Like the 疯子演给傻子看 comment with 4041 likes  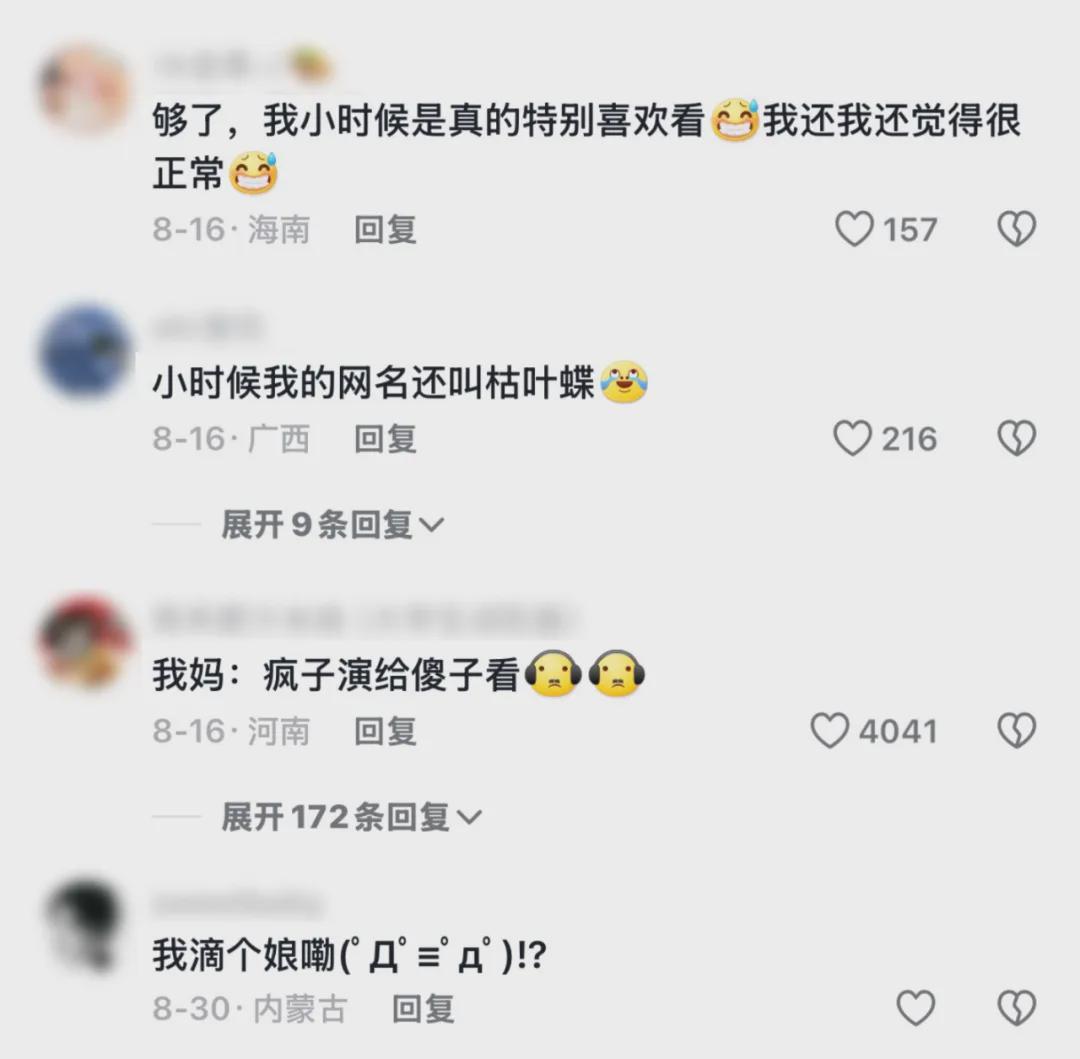click(829, 731)
